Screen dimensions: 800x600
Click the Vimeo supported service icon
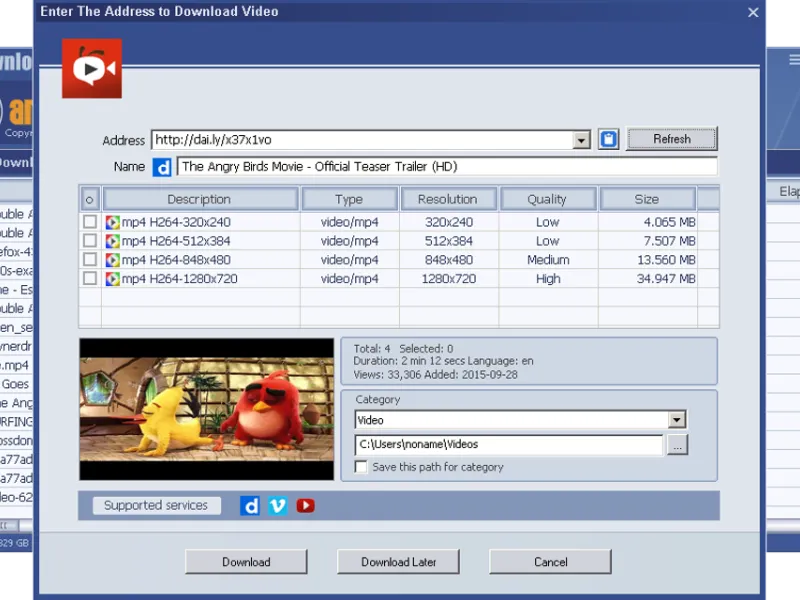point(278,506)
